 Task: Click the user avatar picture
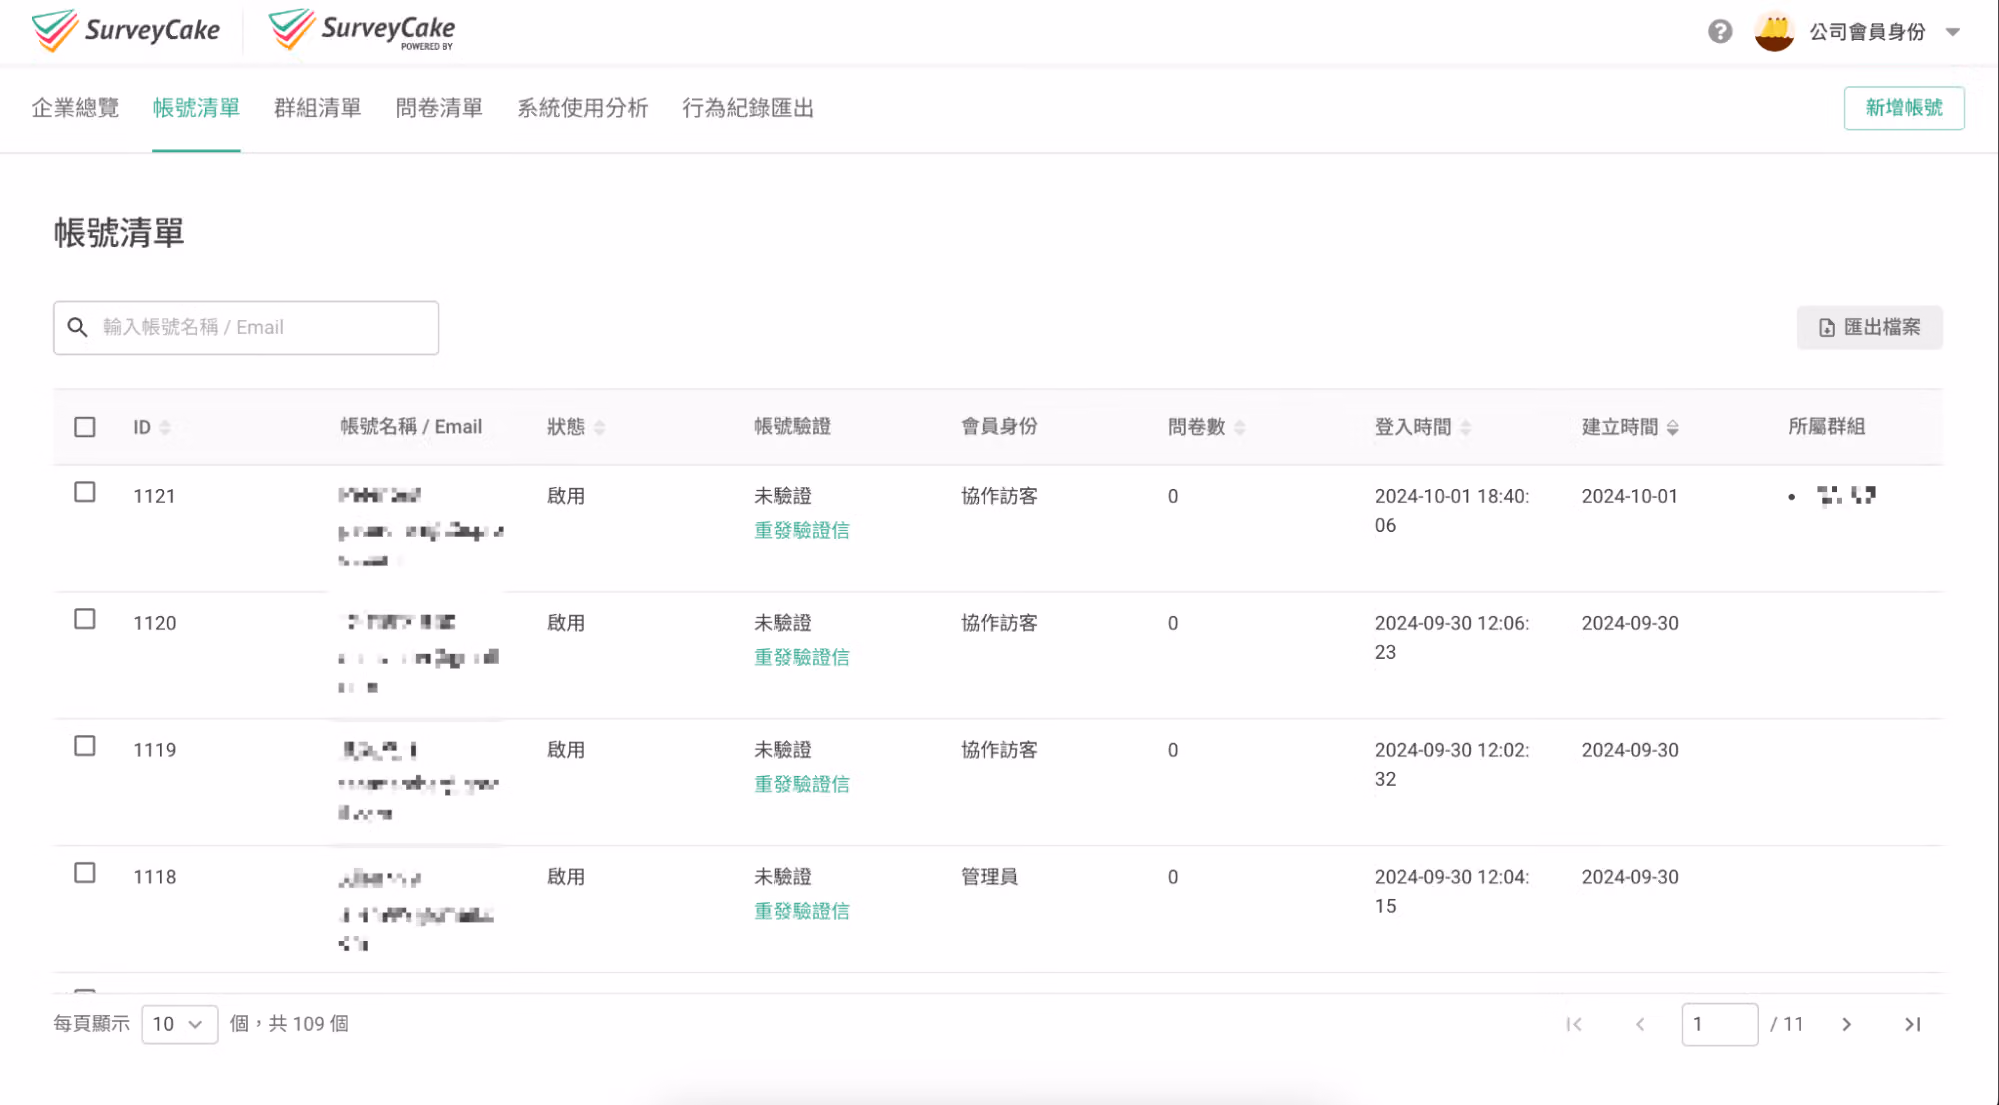click(1774, 32)
